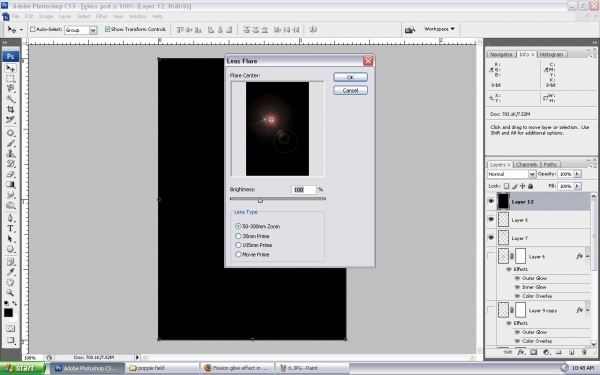The height and width of the screenshot is (375, 600).
Task: Select the Slice tool
Action: (x=10, y=120)
